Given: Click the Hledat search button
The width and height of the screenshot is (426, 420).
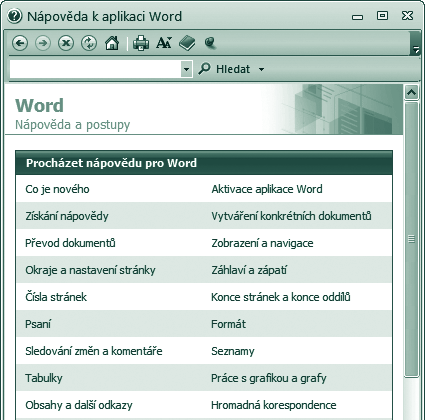Looking at the screenshot, I should tap(224, 69).
